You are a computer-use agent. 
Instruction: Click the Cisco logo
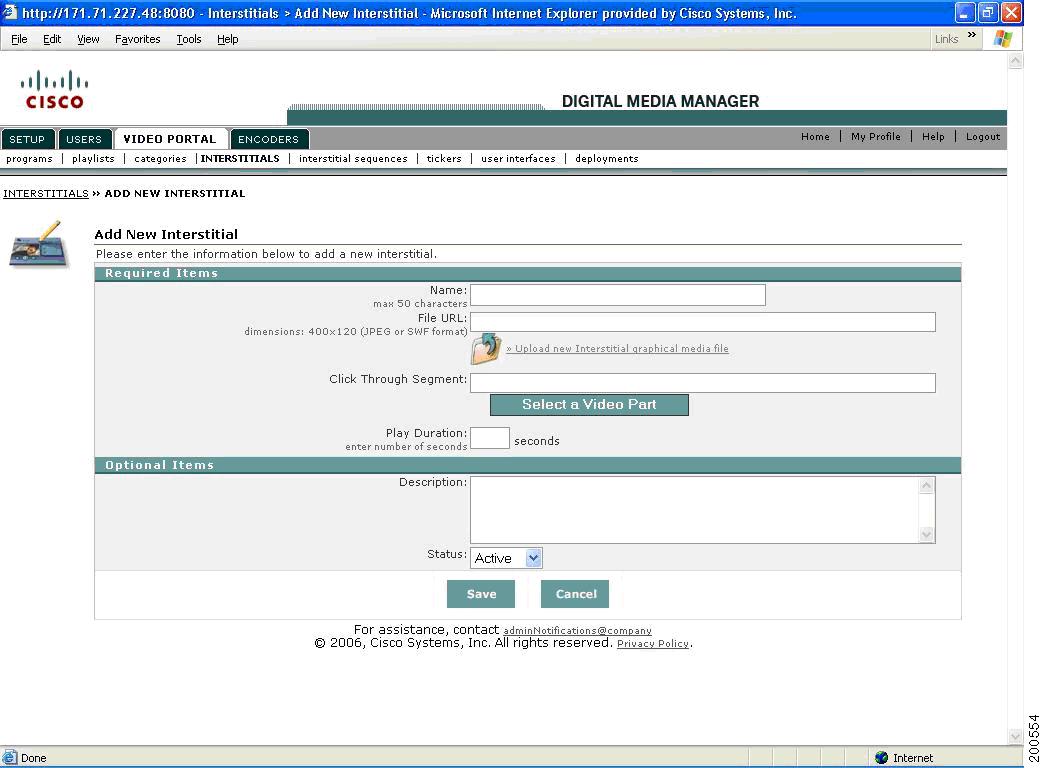pos(54,90)
